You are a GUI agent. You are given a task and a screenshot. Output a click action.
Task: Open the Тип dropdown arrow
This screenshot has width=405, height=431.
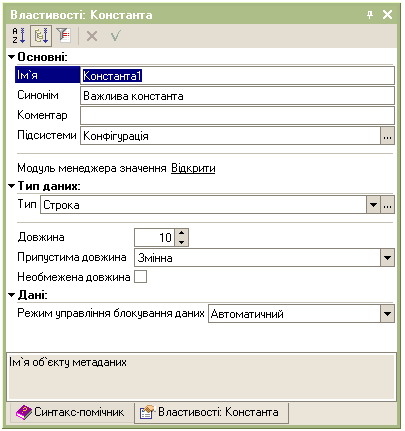tap(373, 205)
